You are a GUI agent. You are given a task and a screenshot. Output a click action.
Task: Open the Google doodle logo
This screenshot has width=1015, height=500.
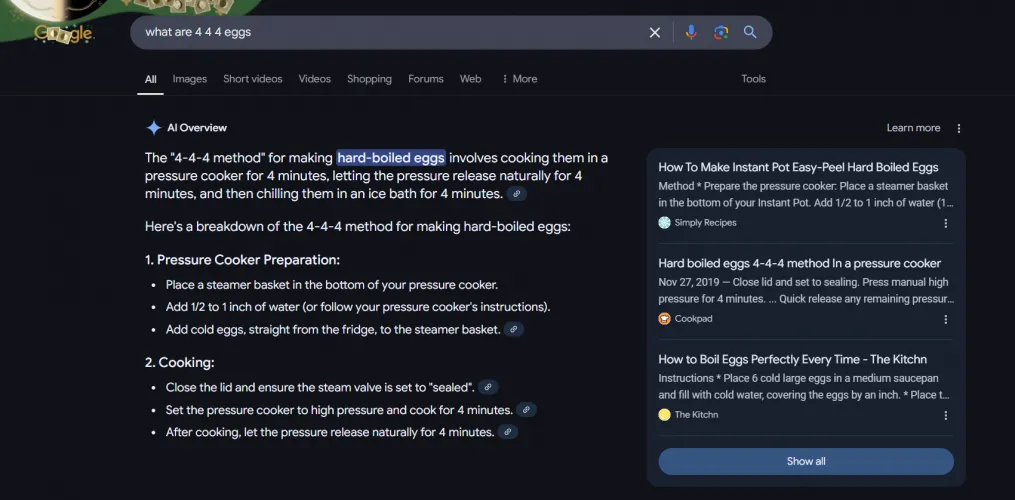click(x=64, y=33)
